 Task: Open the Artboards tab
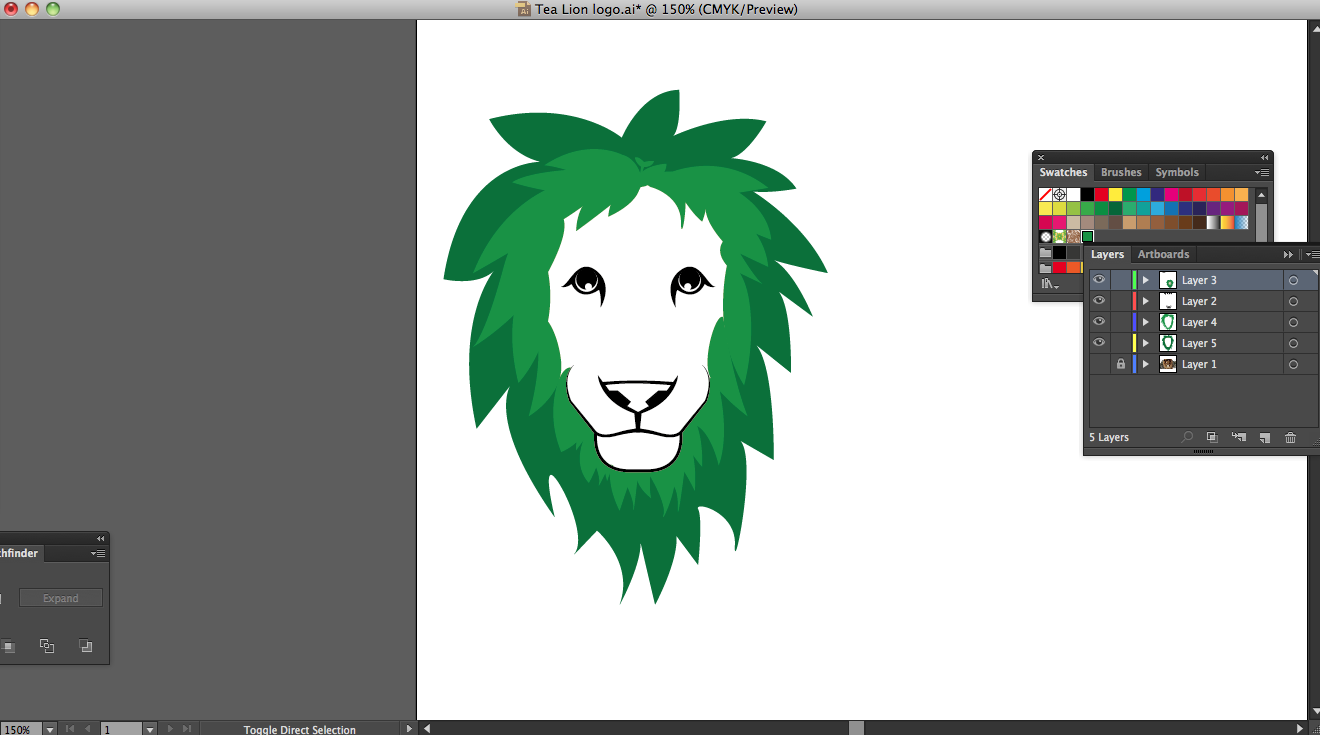pyautogui.click(x=1163, y=254)
